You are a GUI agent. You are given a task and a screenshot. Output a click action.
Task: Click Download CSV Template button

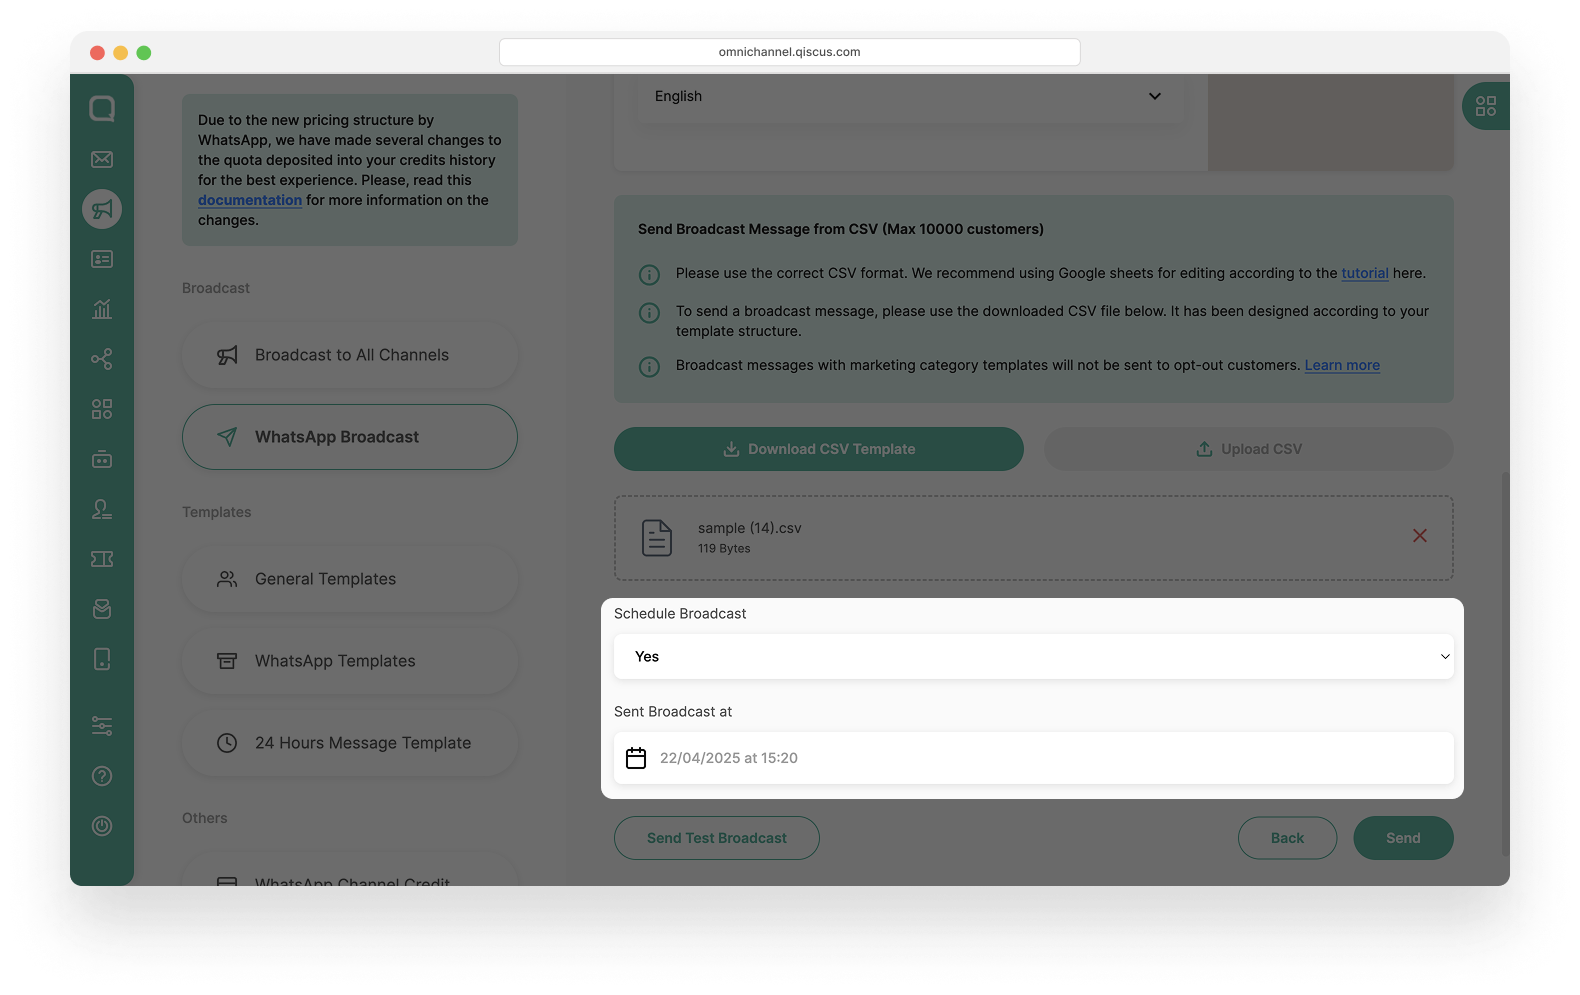pos(819,449)
